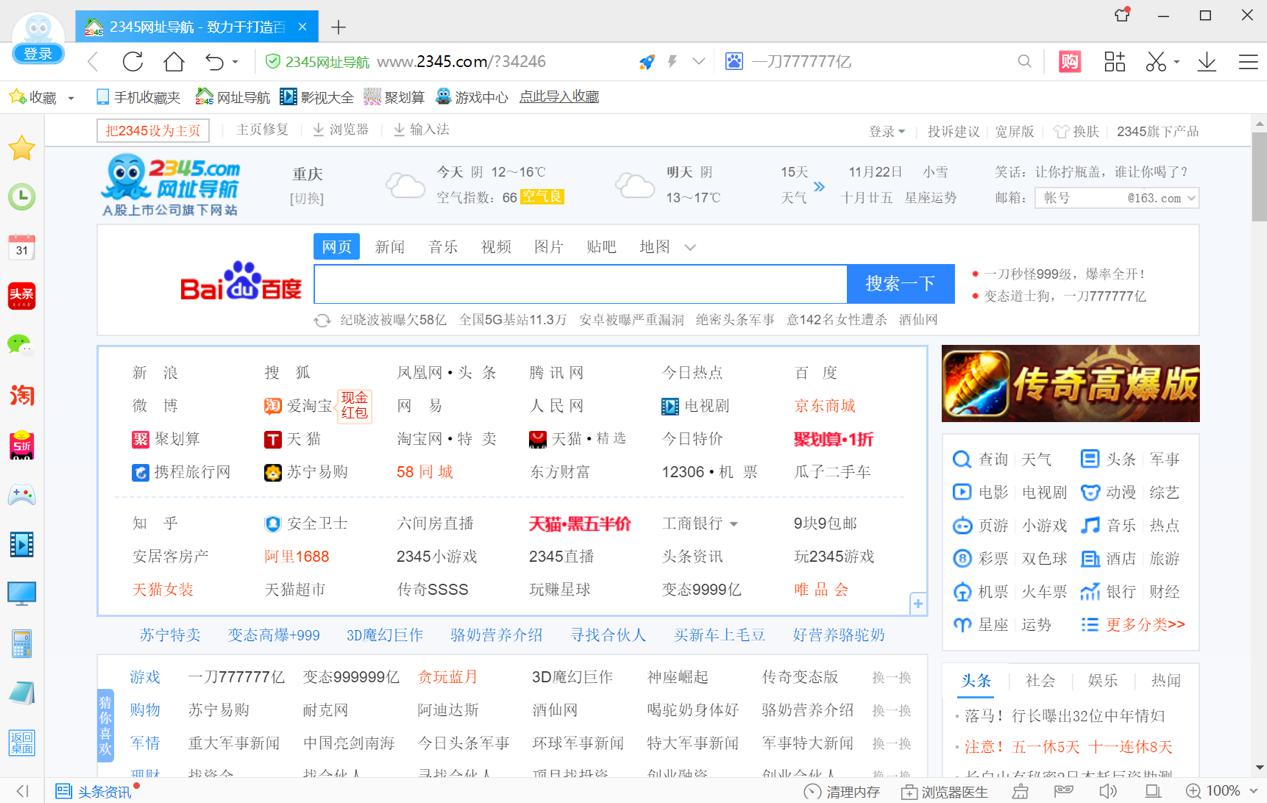Viewport: 1267px width, 803px height.
Task: Open the address bar dropdown arrow
Action: [699, 62]
